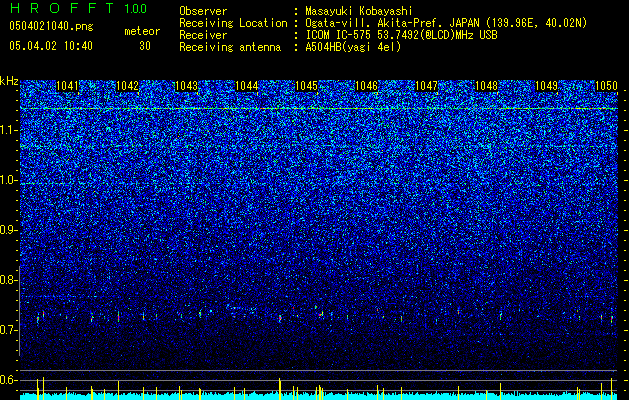Click time marker 1050
The image size is (629, 400).
click(x=606, y=86)
